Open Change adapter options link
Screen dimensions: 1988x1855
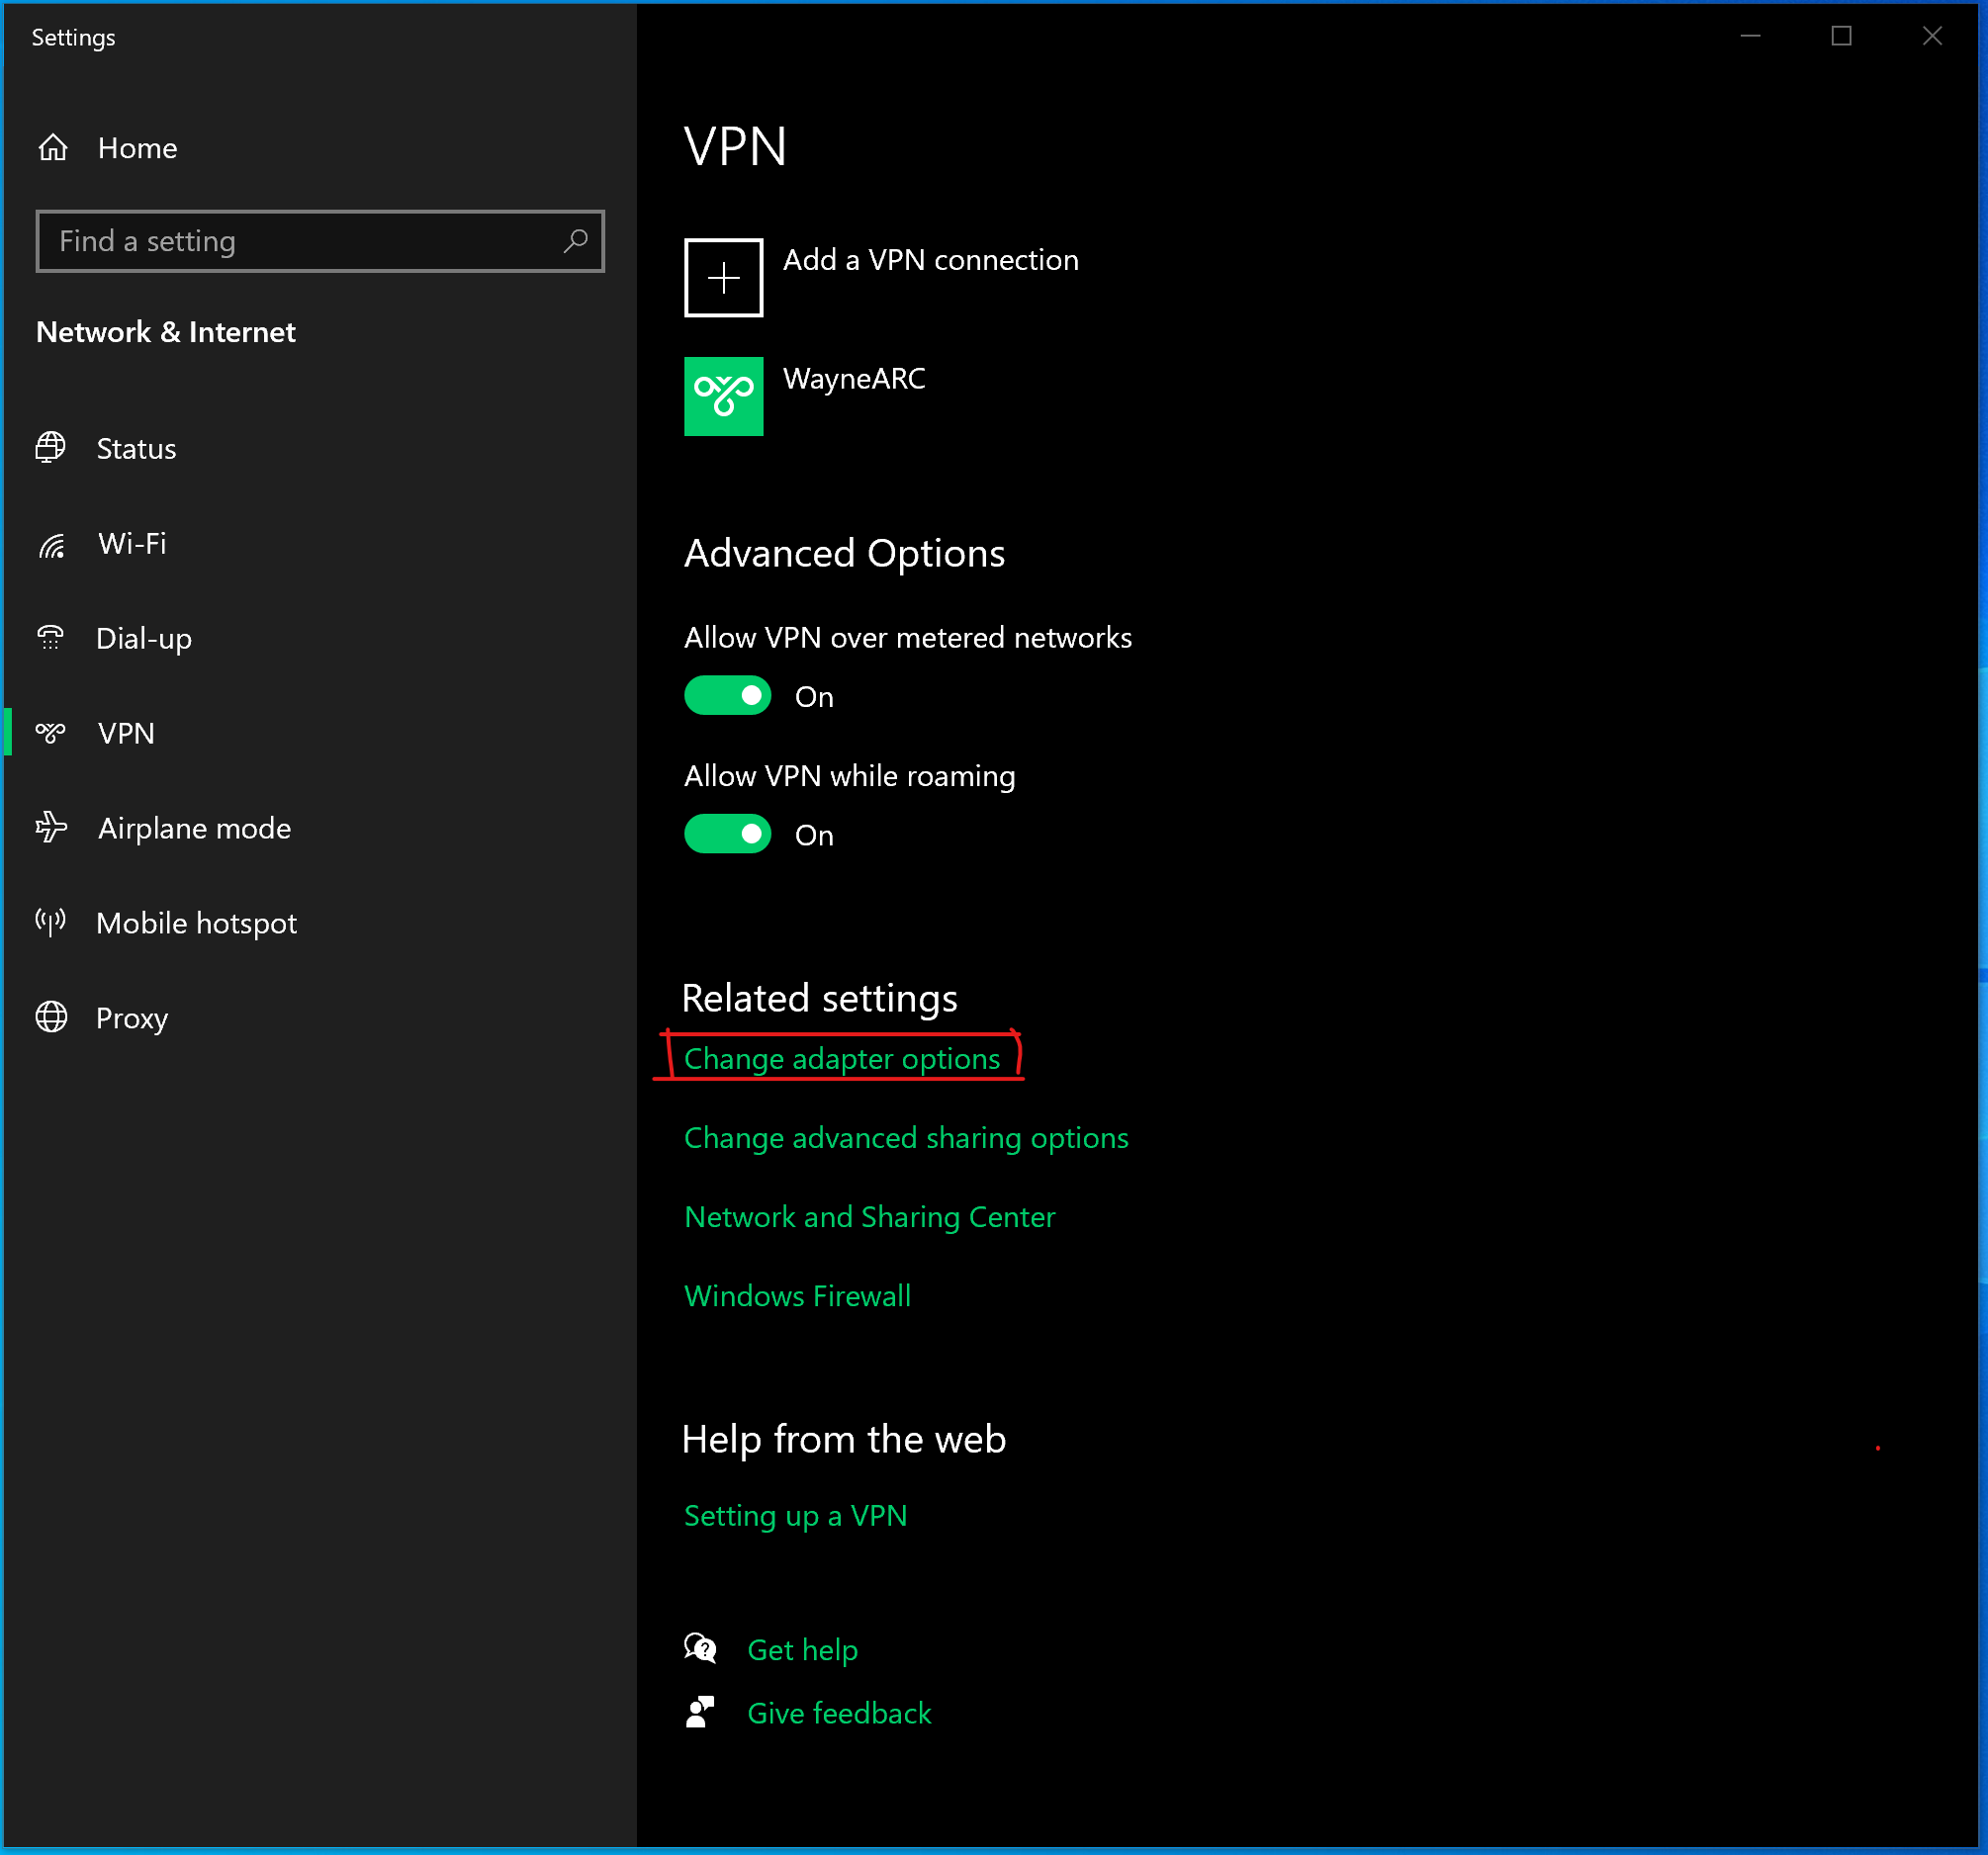[841, 1059]
